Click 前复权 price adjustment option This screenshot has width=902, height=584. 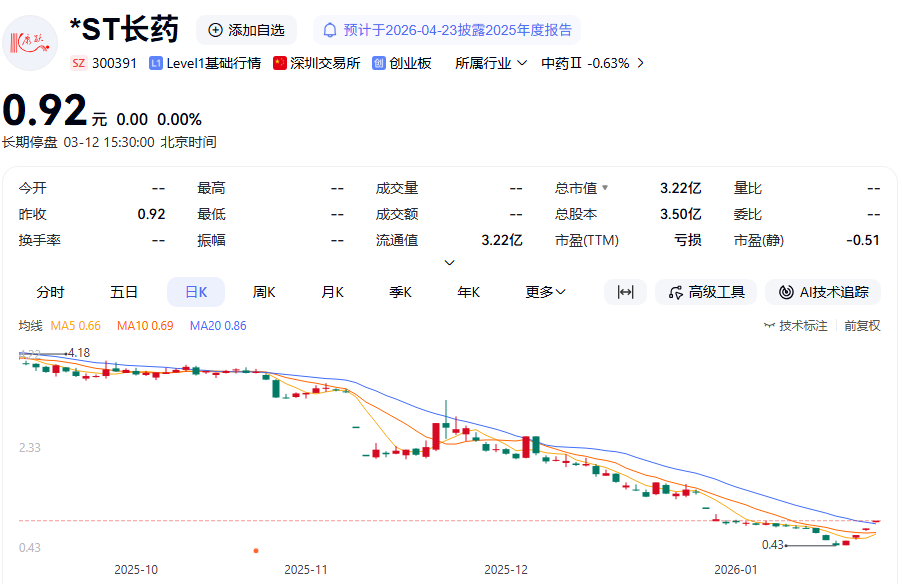[862, 326]
